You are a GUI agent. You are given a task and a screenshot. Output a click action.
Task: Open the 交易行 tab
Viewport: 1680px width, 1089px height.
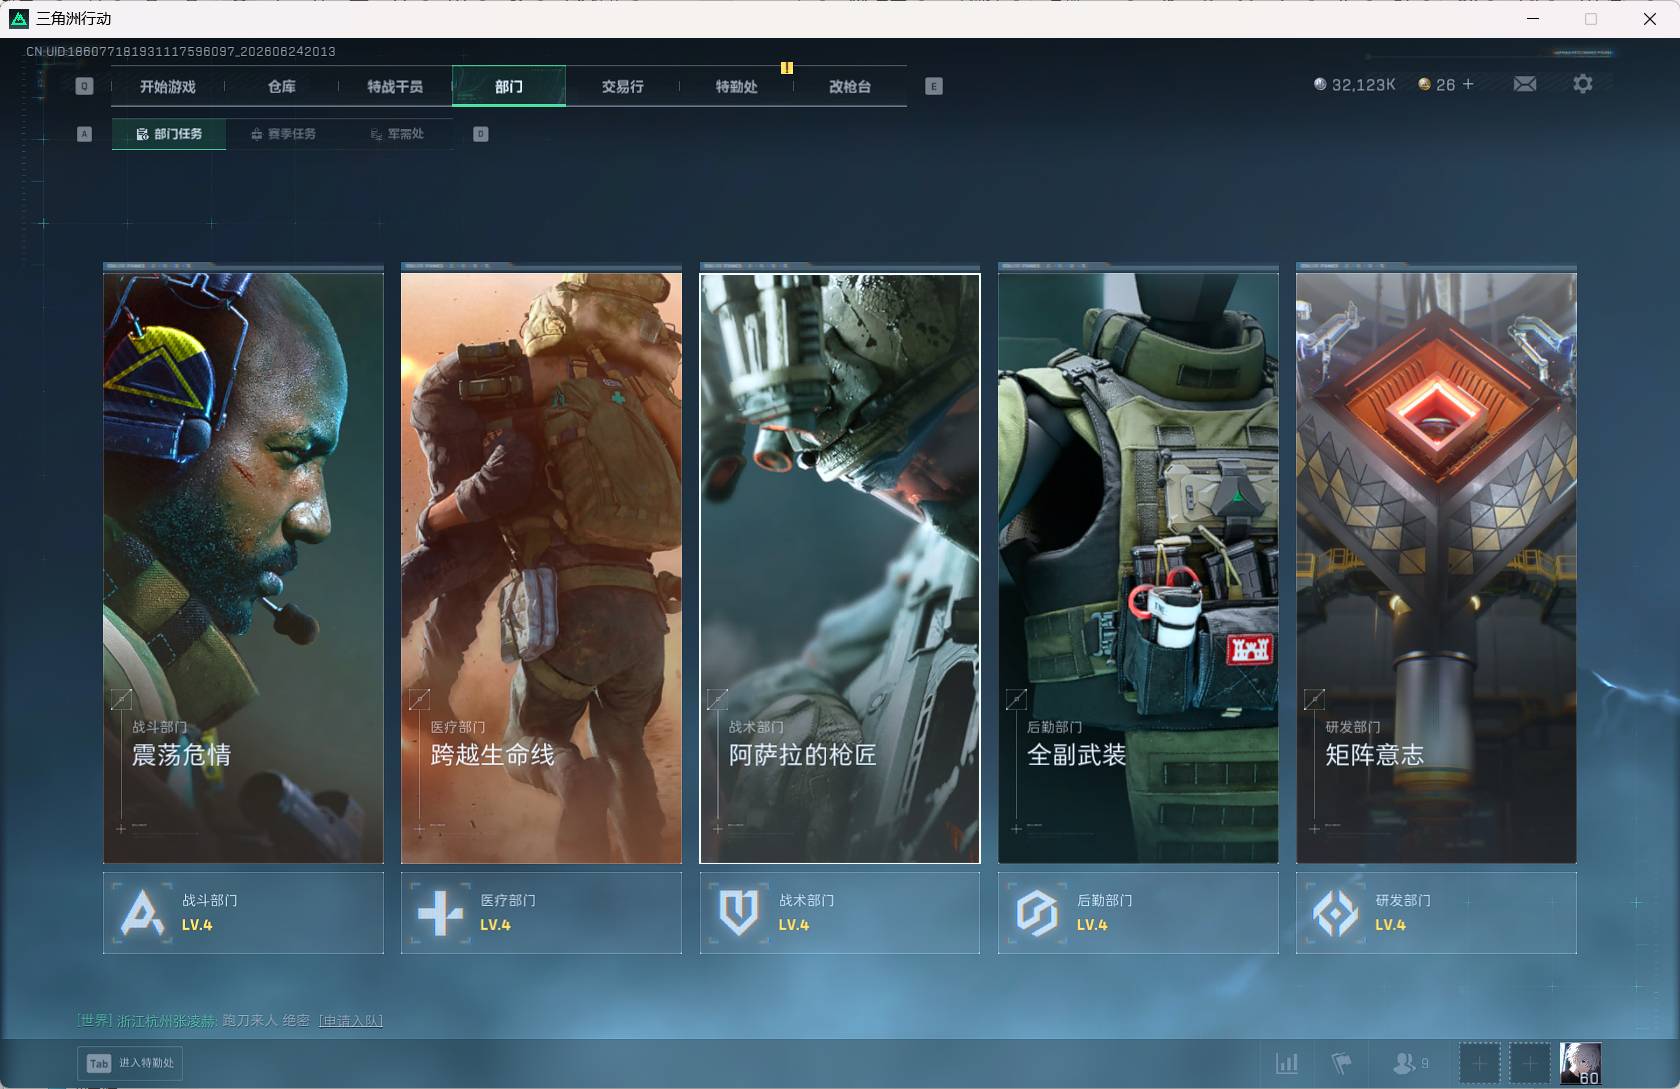click(623, 86)
